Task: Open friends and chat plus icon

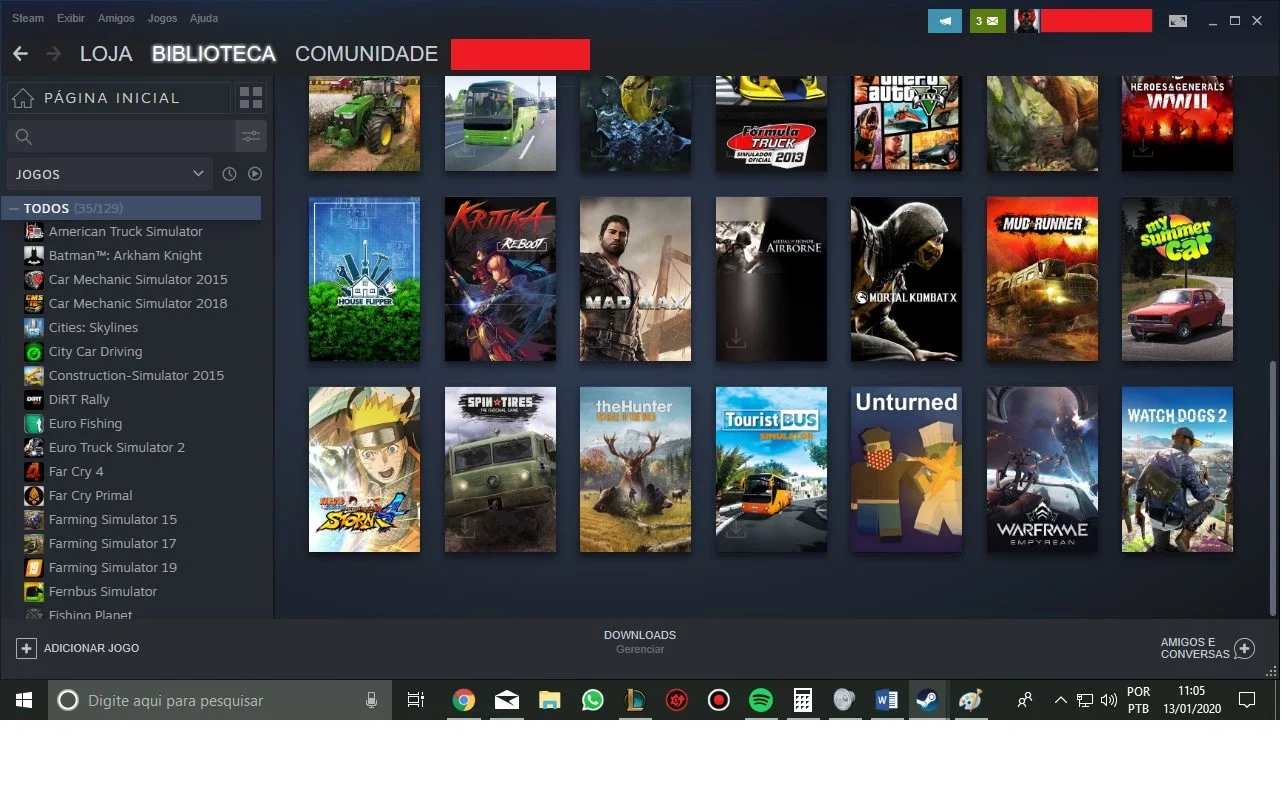Action: coord(1244,648)
